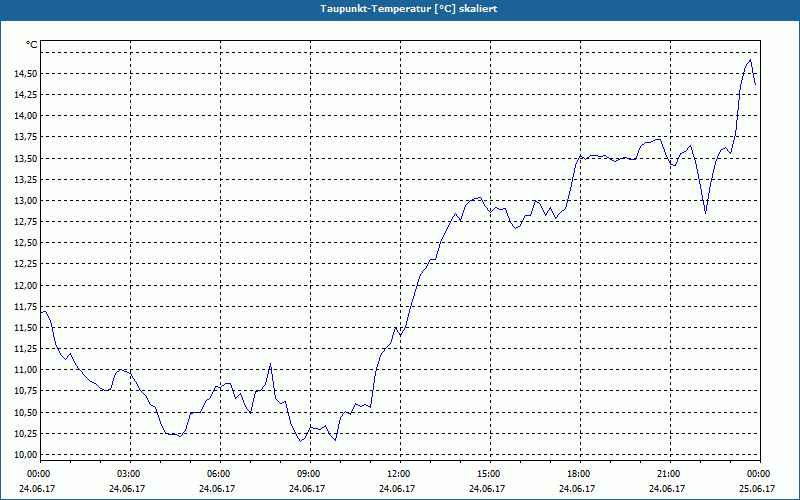Click the 11,75 y-axis label
The height and width of the screenshot is (500, 800).
tap(26, 307)
